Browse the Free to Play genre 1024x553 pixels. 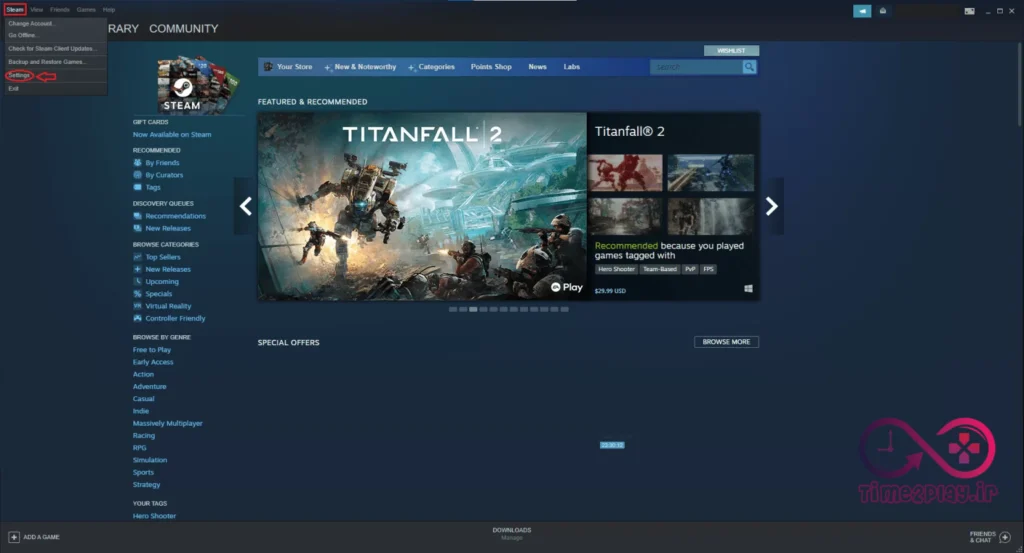pos(152,350)
